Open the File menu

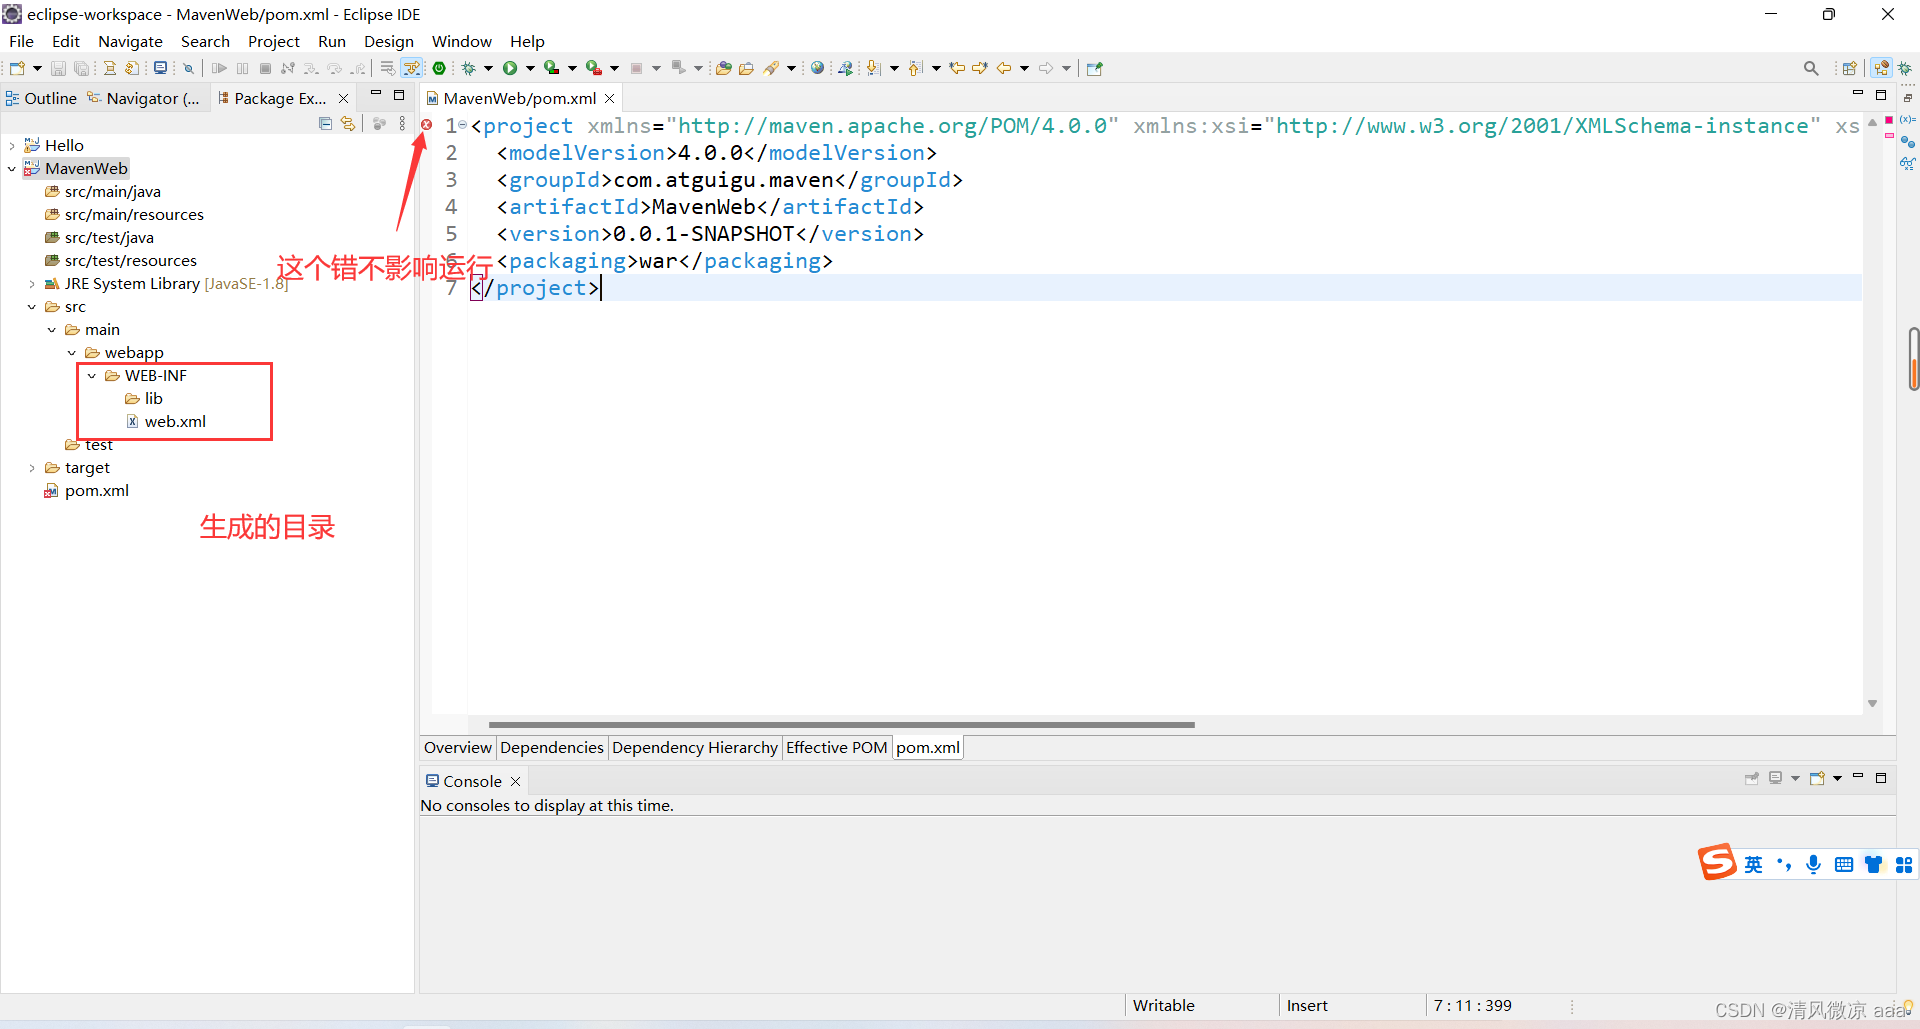[21, 41]
